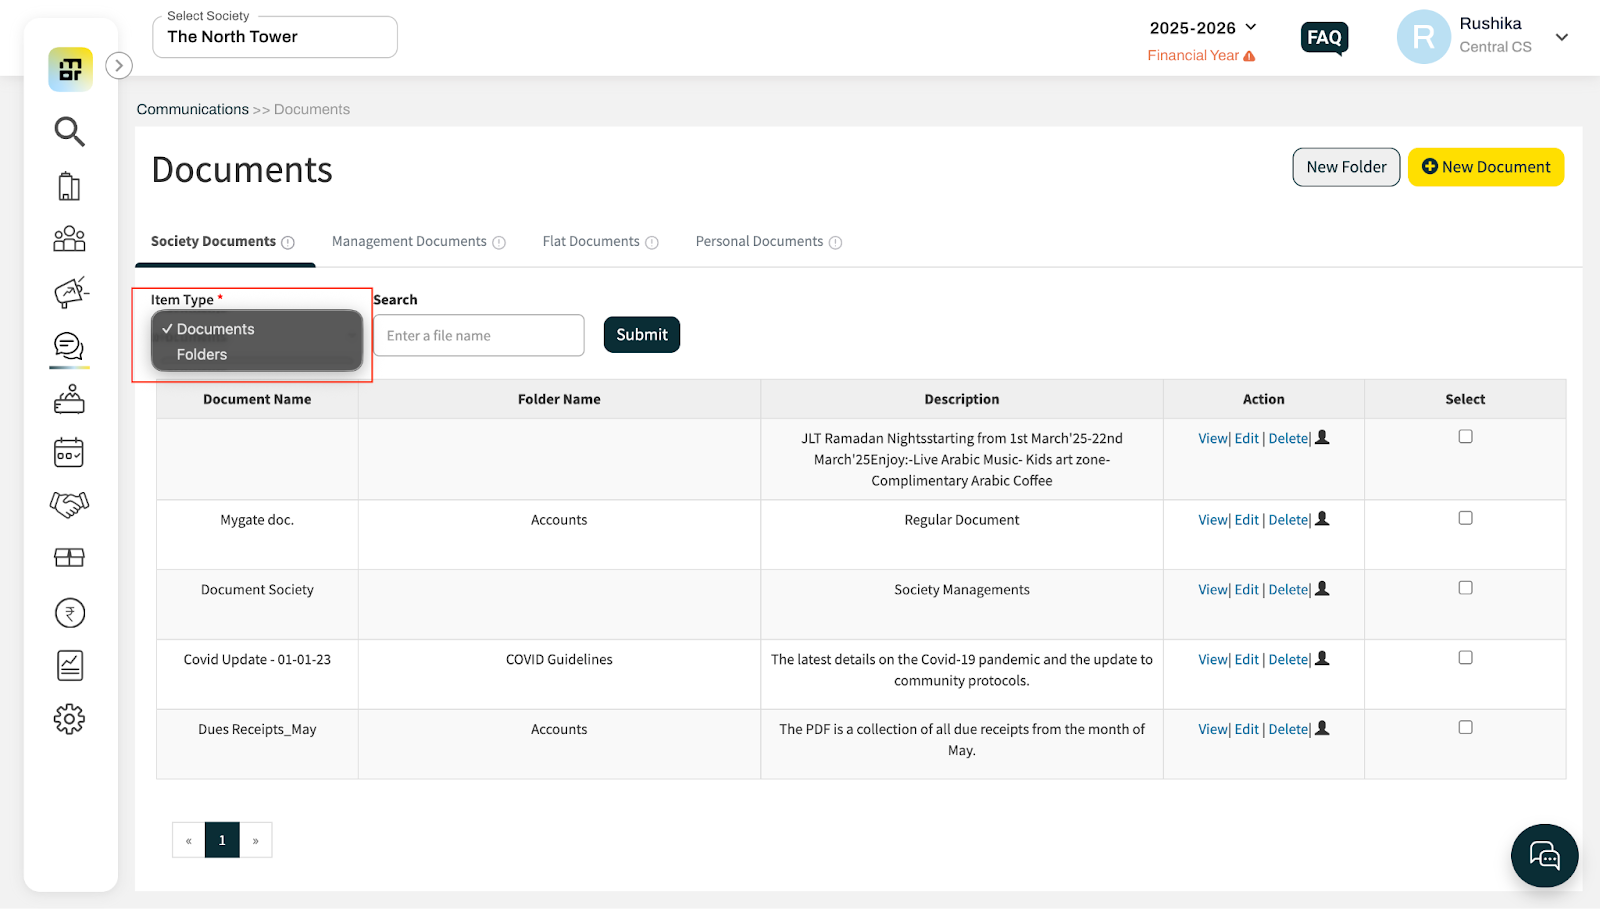Screen dimensions: 1600x909
Task: Delete the Covid Update - 01-01-23 document
Action: click(x=1288, y=660)
